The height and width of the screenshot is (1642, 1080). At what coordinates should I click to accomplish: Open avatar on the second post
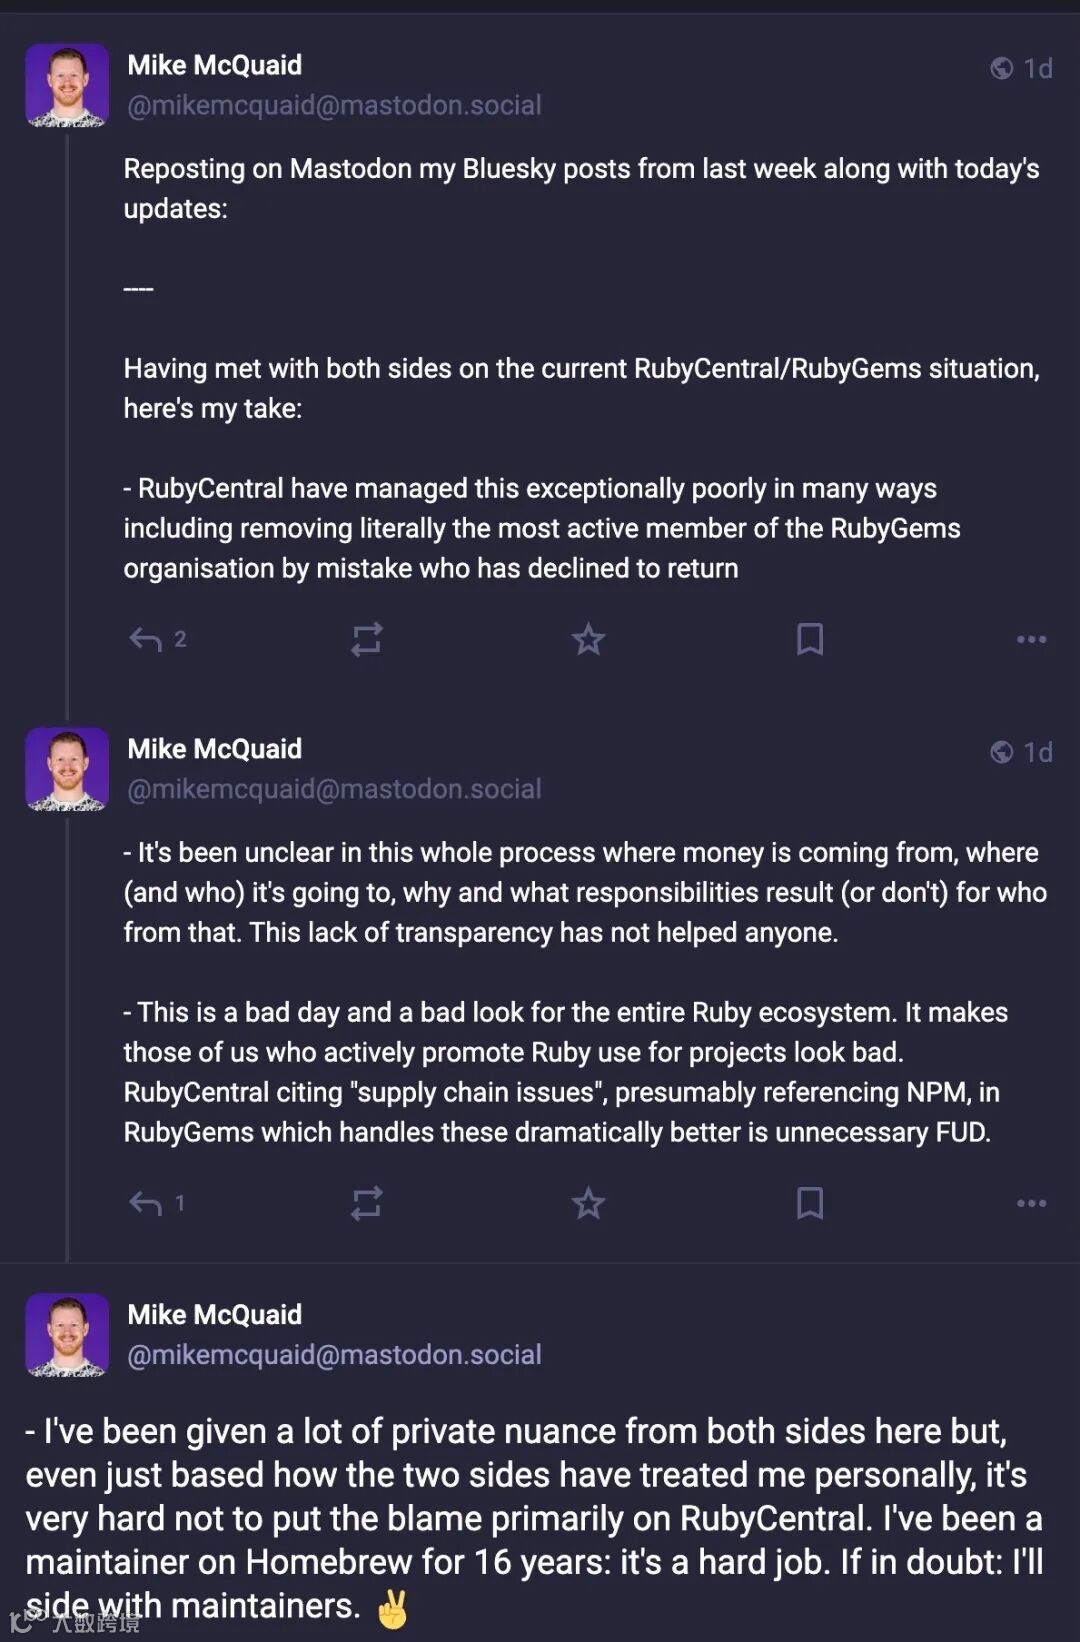pyautogui.click(x=67, y=769)
